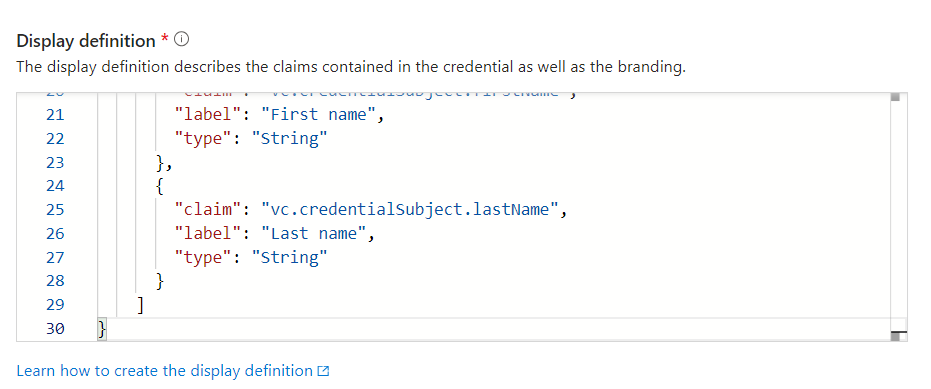Click the opening brace on line 24

click(x=159, y=186)
